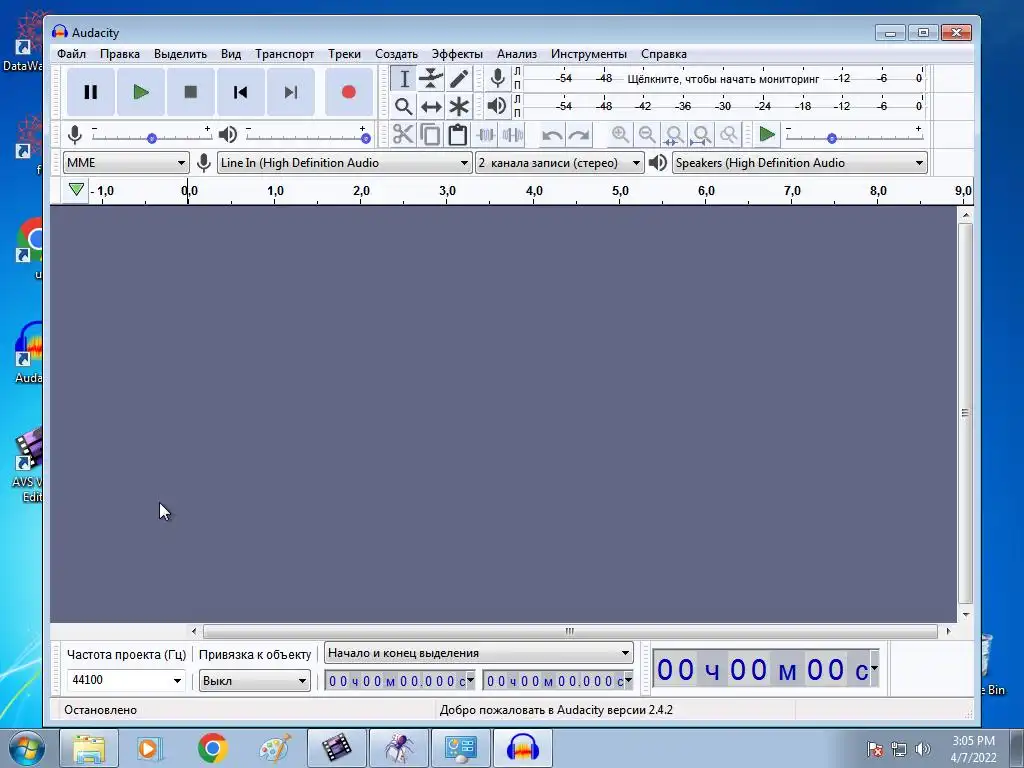Click the green timeline playhead triangle
The height and width of the screenshot is (768, 1024).
click(76, 189)
